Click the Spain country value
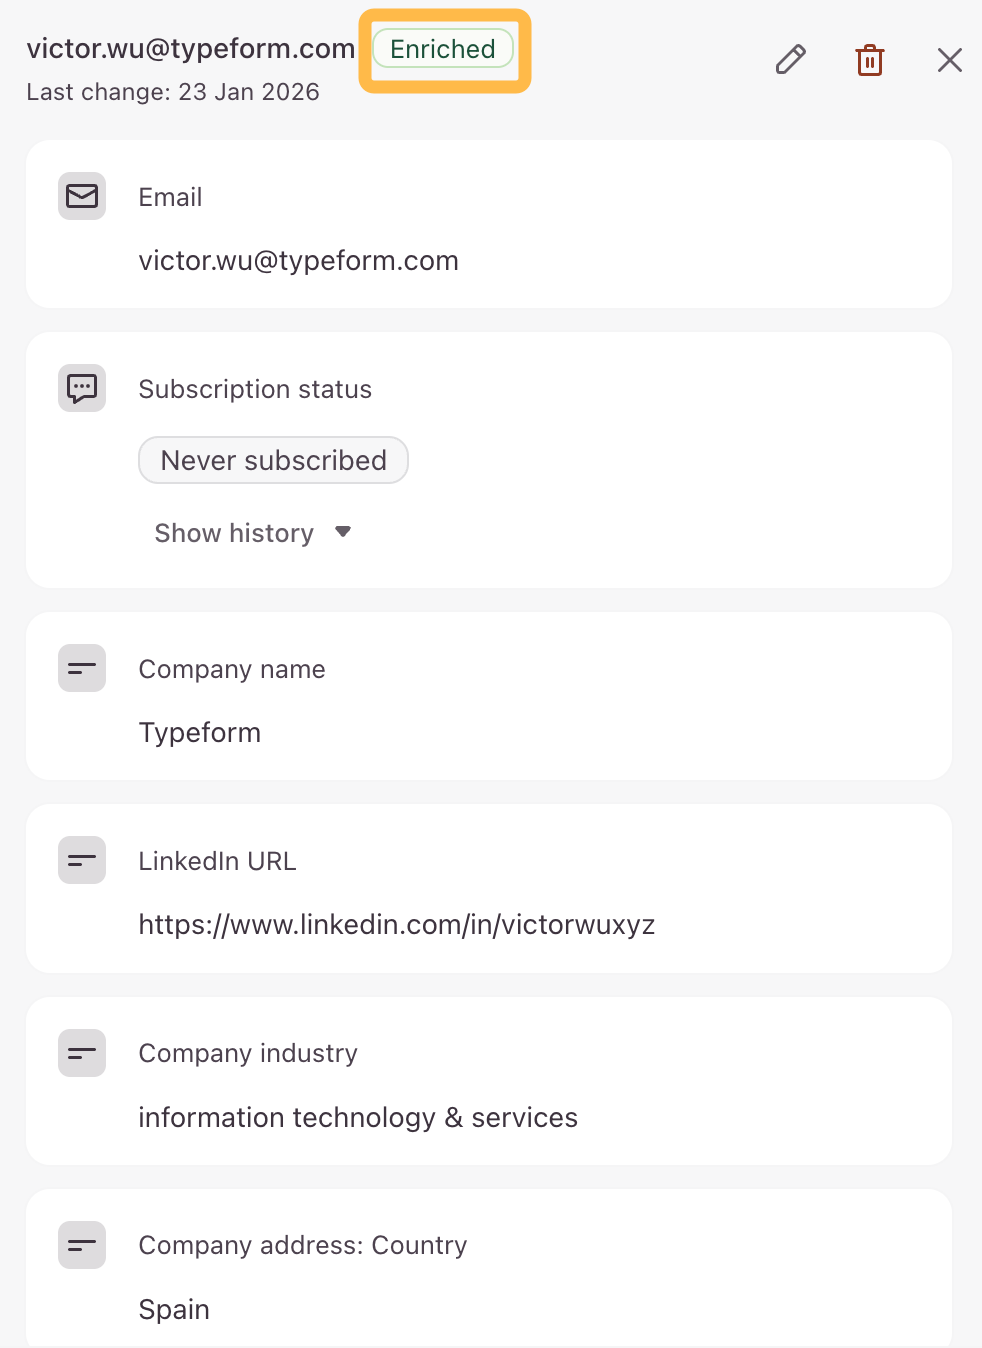This screenshot has width=982, height=1348. pyautogui.click(x=174, y=1309)
